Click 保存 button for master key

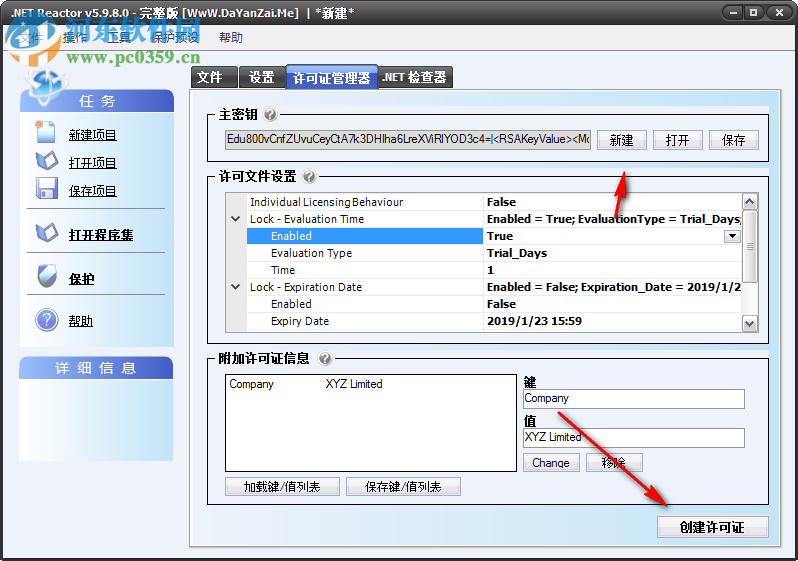pos(733,140)
